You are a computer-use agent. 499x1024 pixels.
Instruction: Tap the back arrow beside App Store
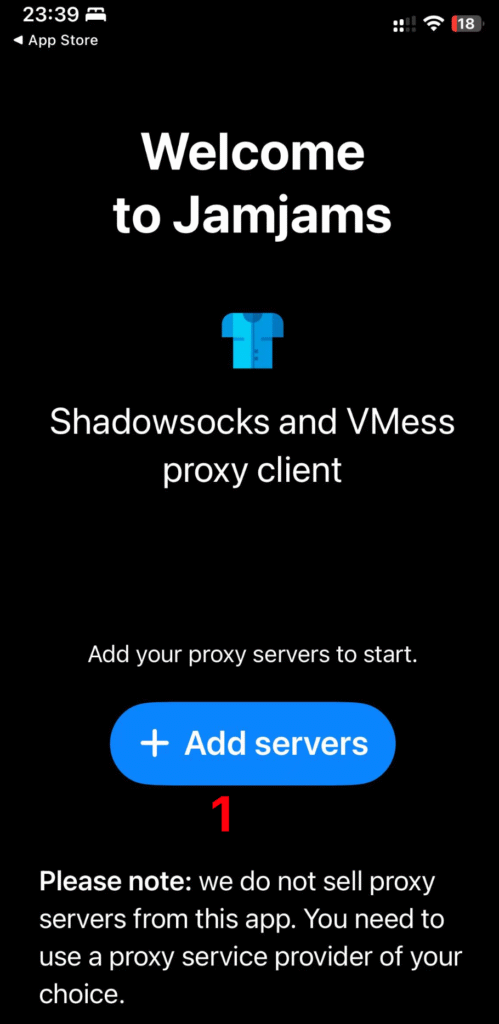(x=18, y=40)
